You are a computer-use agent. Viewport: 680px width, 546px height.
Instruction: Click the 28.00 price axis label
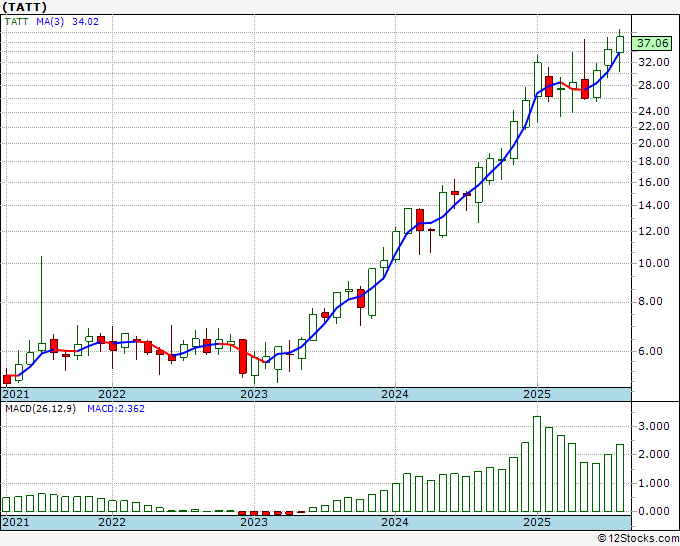(x=654, y=85)
